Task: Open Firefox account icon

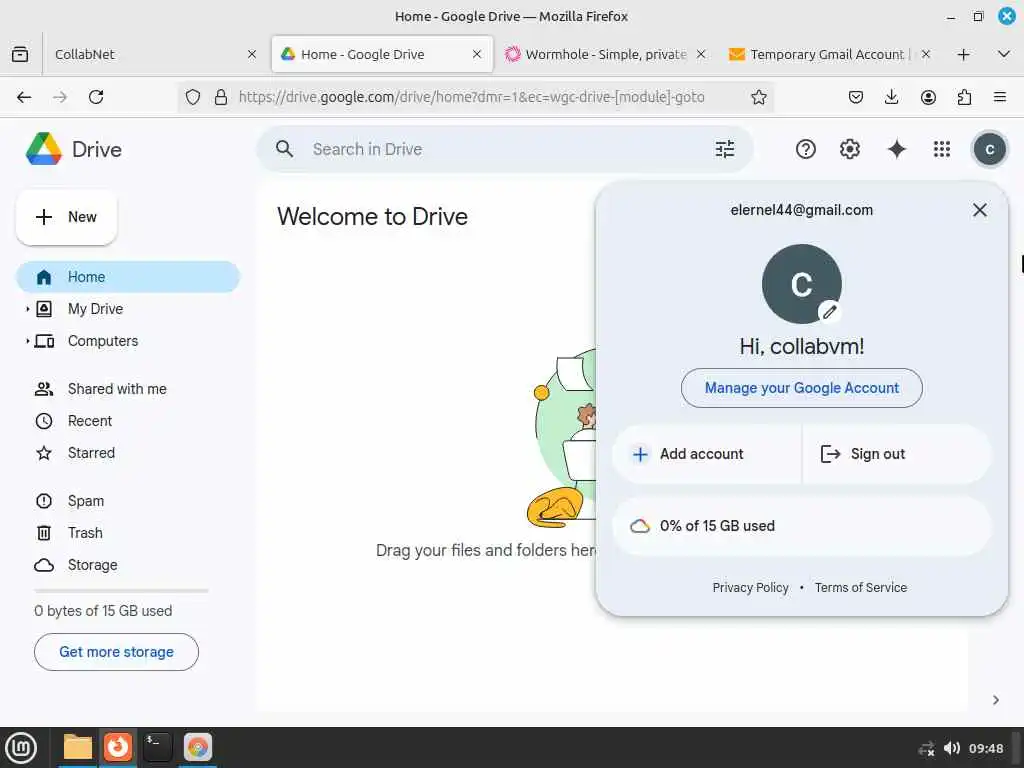Action: tap(928, 97)
